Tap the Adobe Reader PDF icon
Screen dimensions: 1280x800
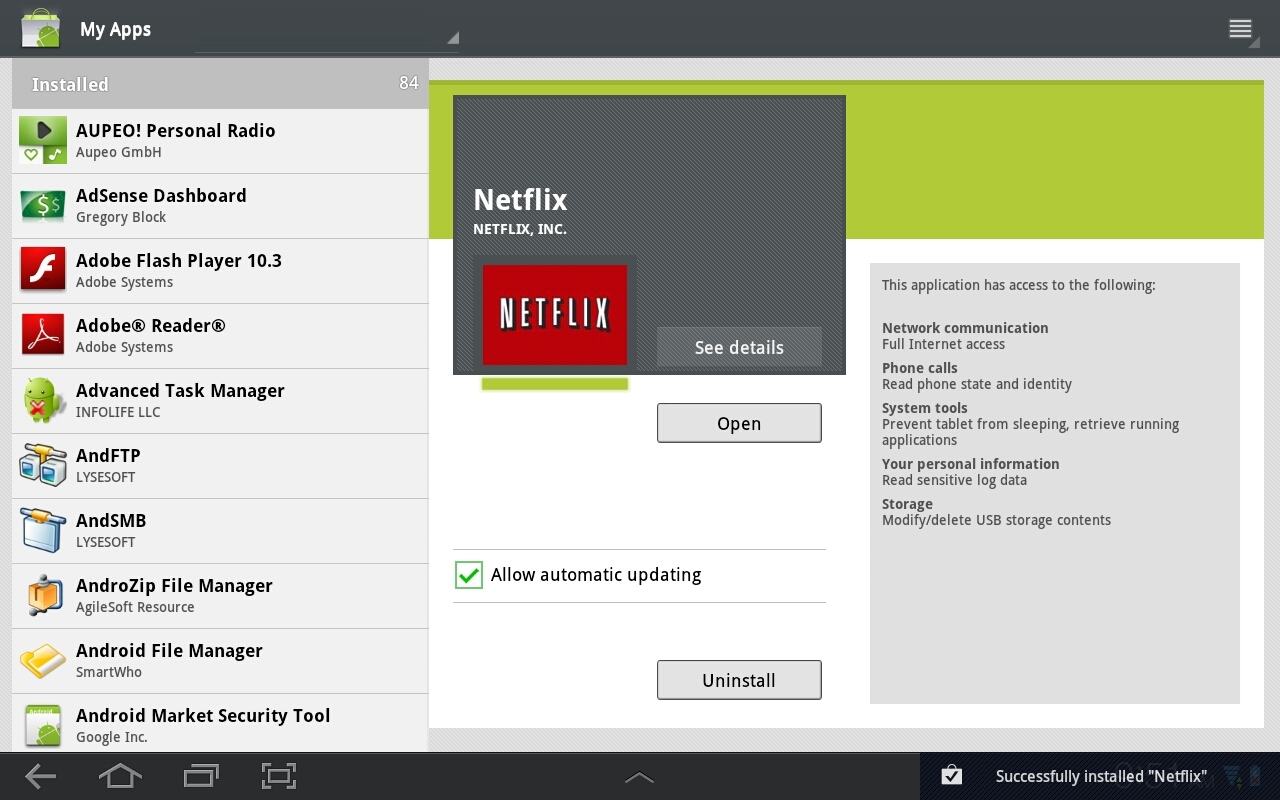point(43,336)
